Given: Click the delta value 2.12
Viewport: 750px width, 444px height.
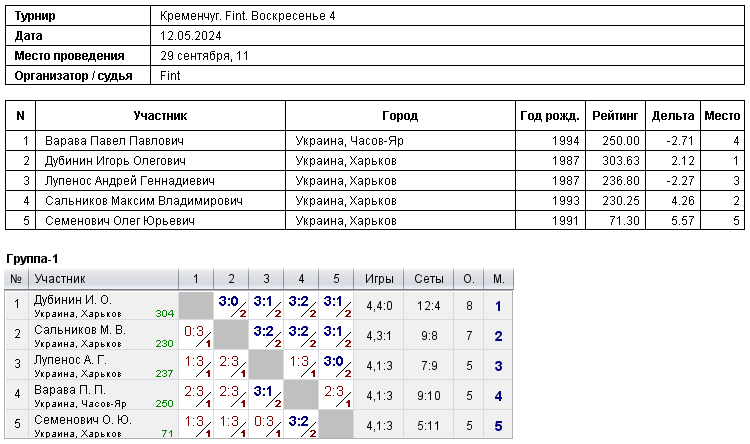Looking at the screenshot, I should [683, 161].
